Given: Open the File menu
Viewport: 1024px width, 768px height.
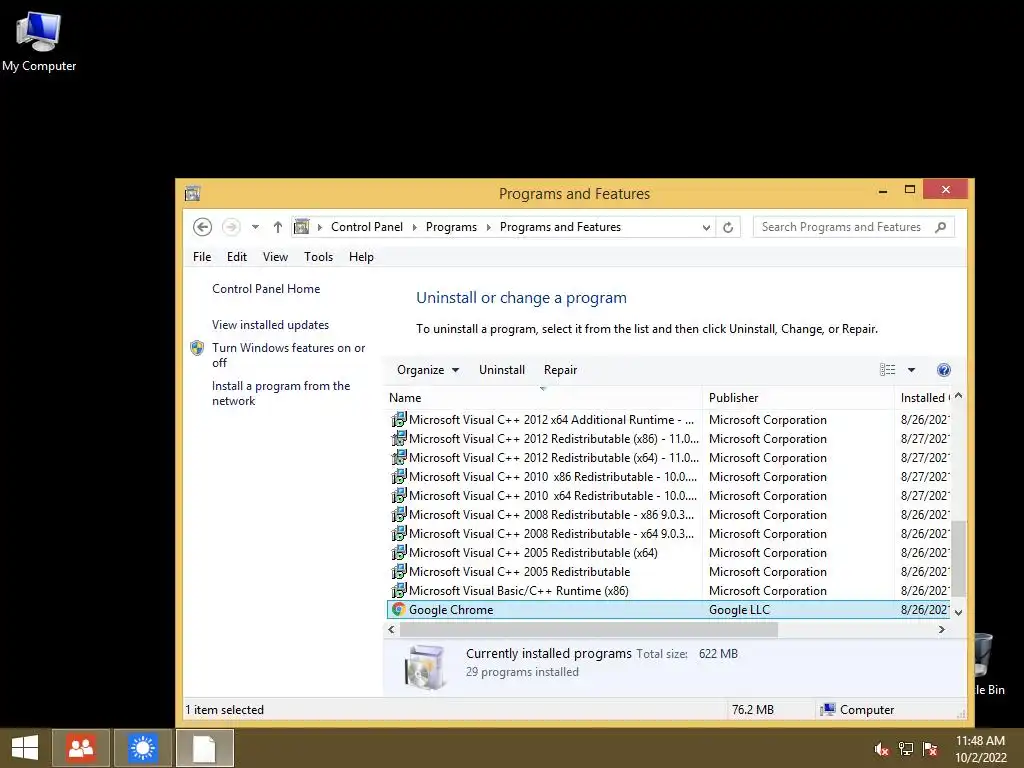Looking at the screenshot, I should point(202,257).
